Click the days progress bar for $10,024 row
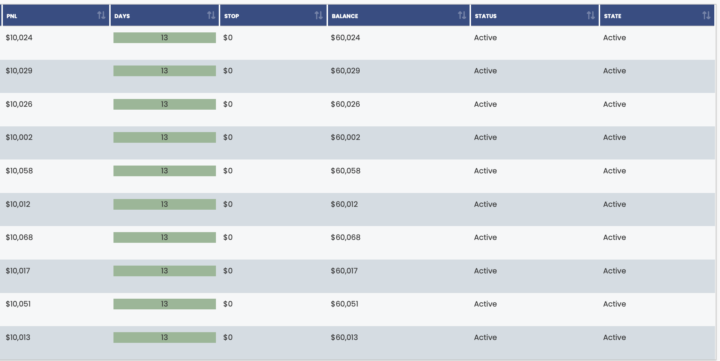Image resolution: width=720 pixels, height=361 pixels. [164, 38]
